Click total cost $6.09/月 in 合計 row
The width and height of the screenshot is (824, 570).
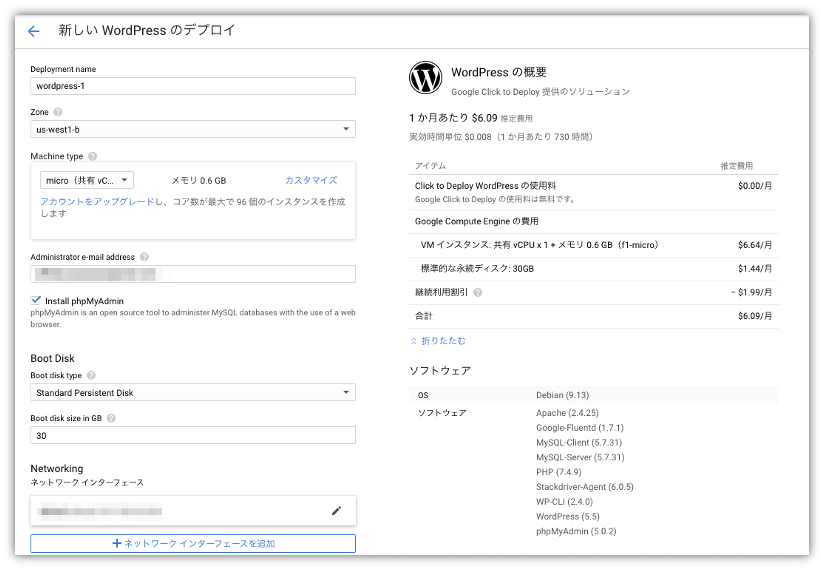pos(755,316)
